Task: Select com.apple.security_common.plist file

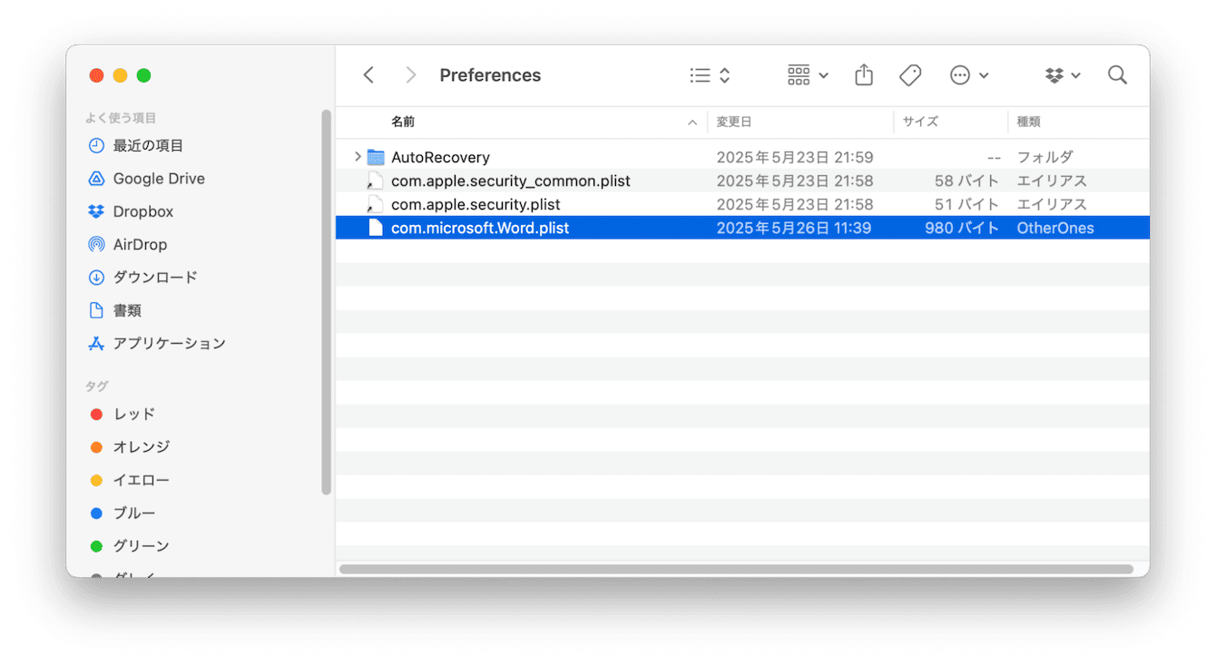Action: [x=510, y=181]
